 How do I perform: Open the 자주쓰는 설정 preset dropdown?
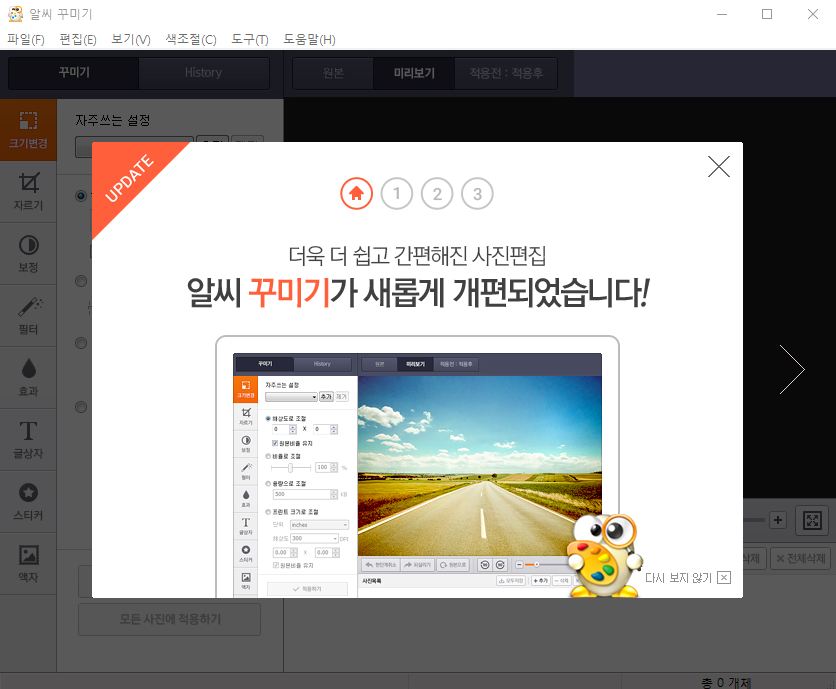click(x=133, y=148)
